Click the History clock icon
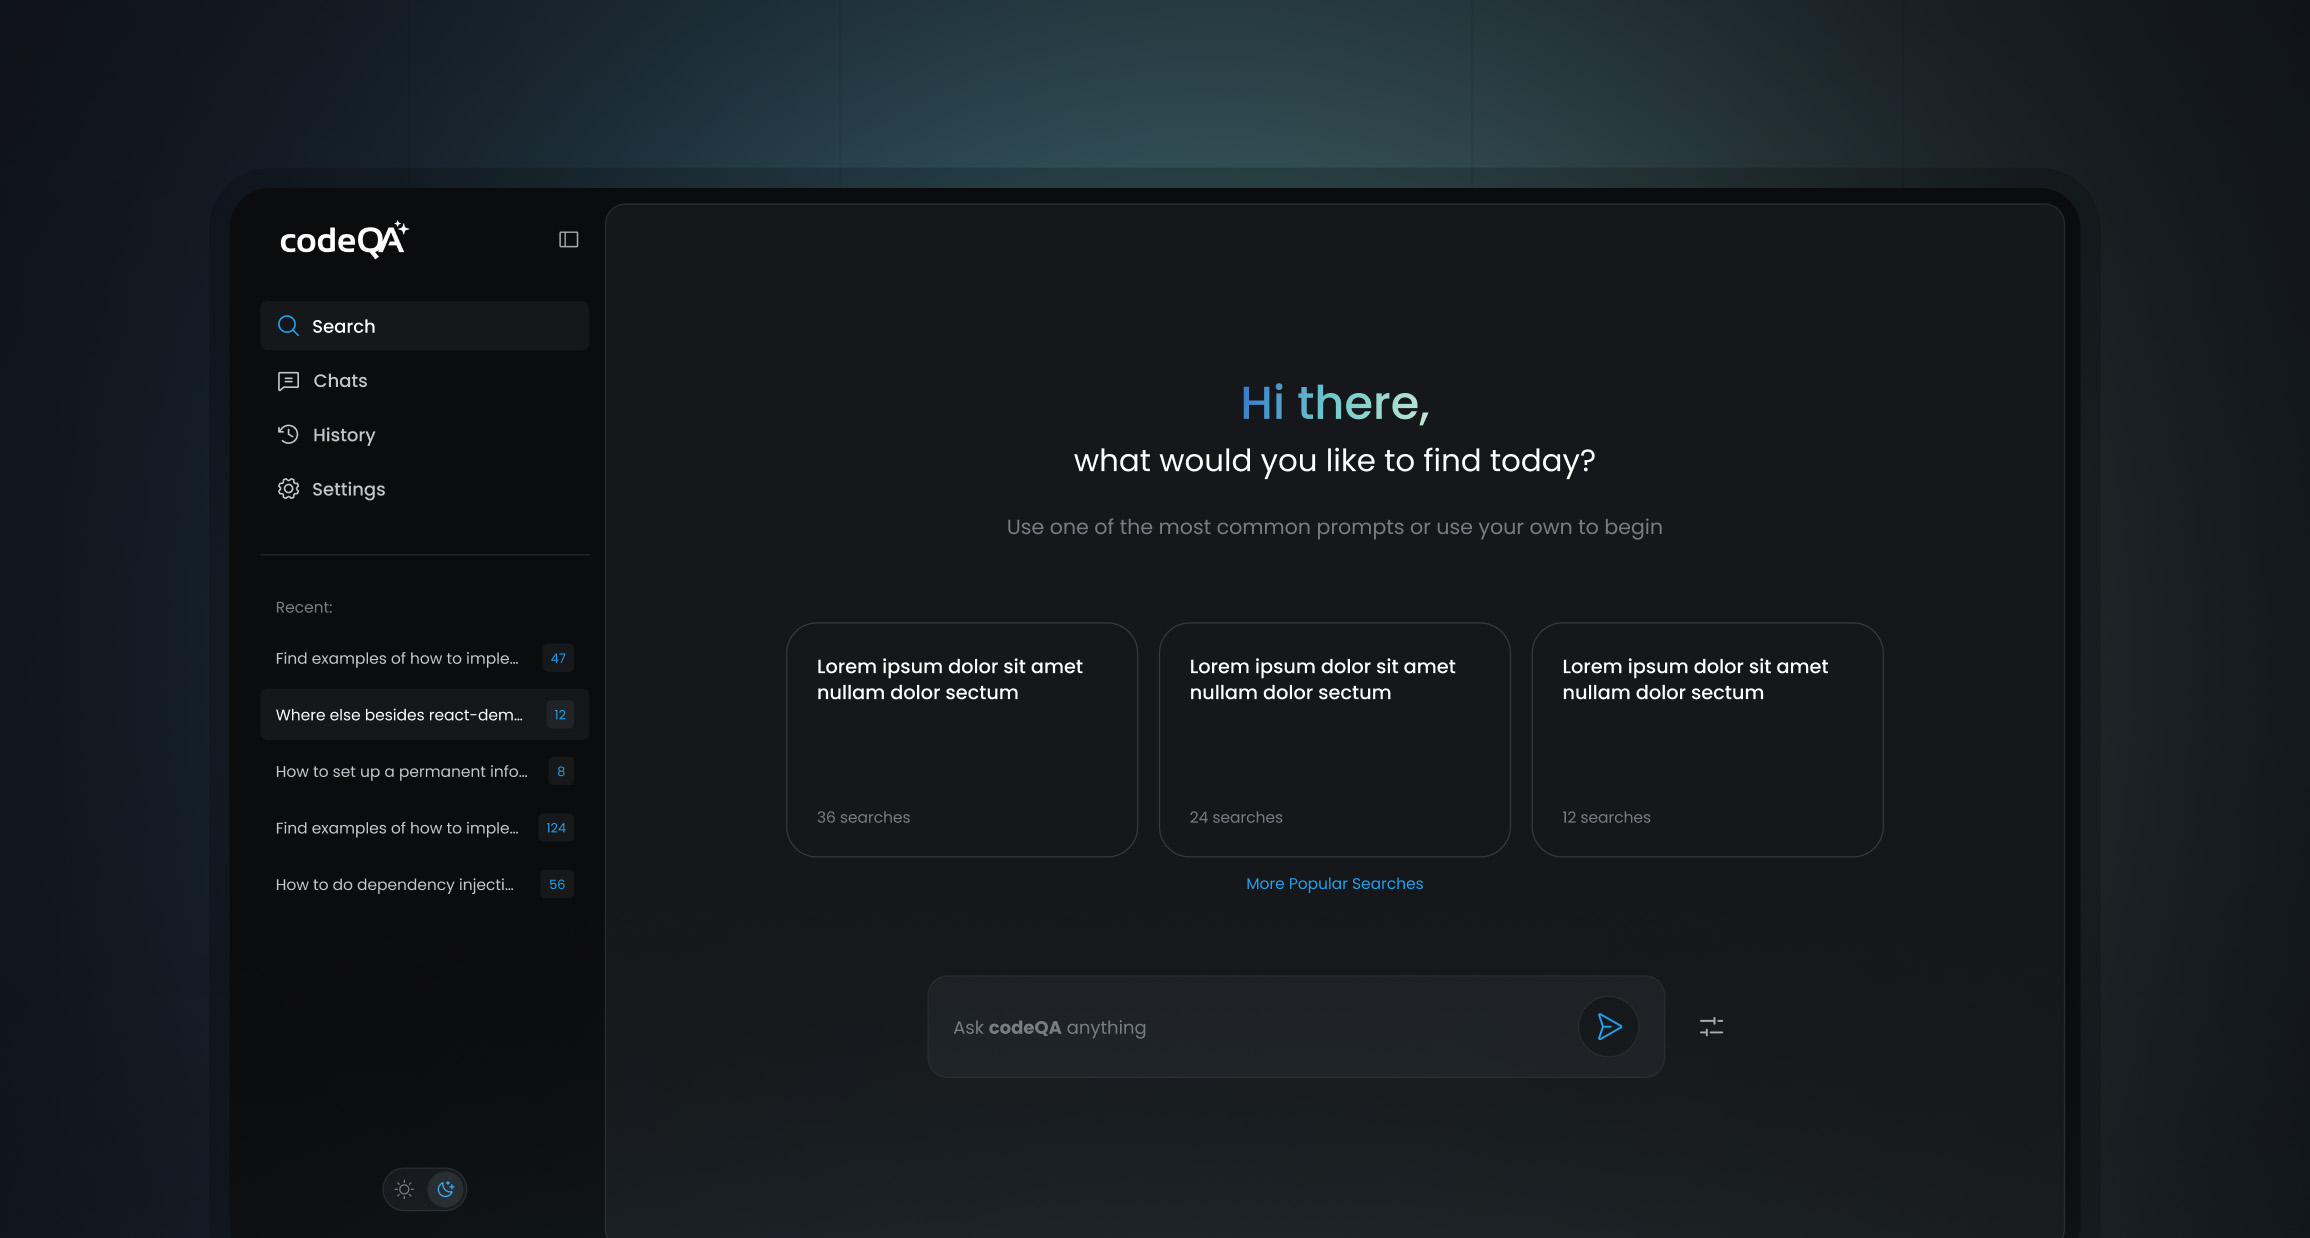This screenshot has width=2310, height=1238. [288, 434]
